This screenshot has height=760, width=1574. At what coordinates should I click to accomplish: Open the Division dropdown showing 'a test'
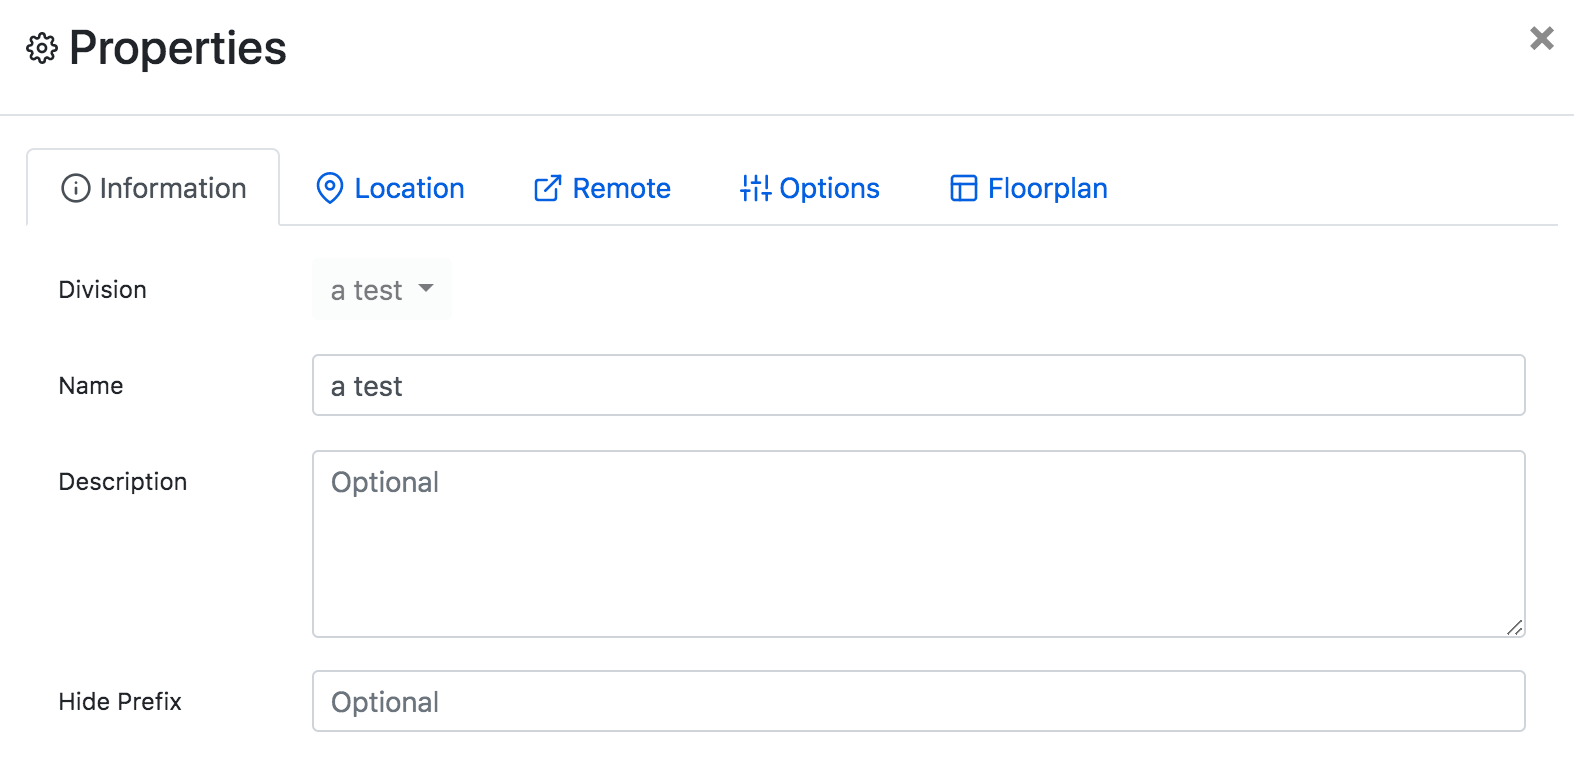380,289
